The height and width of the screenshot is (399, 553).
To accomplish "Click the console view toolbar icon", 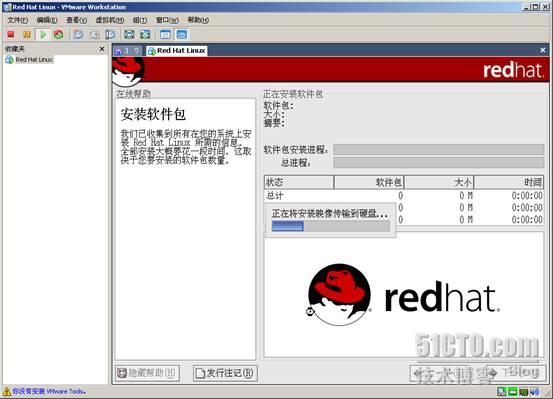I will (x=182, y=34).
